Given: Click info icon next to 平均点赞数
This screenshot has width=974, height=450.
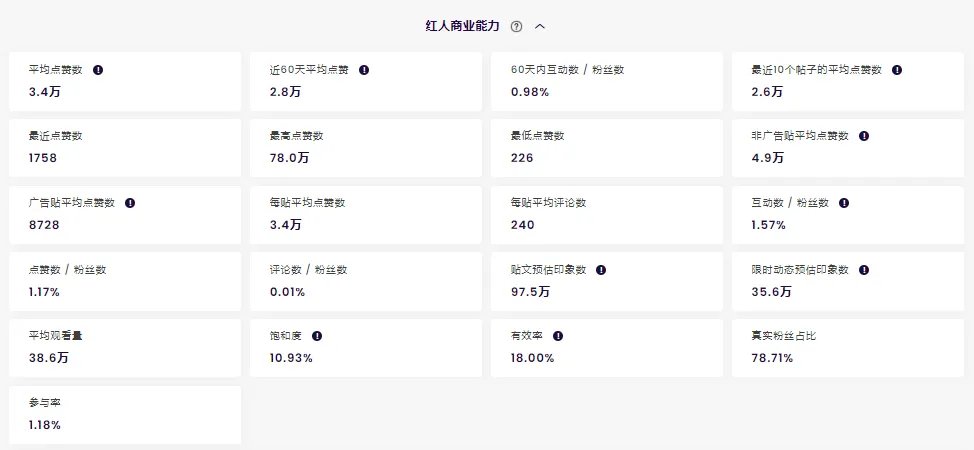Looking at the screenshot, I should coord(98,70).
